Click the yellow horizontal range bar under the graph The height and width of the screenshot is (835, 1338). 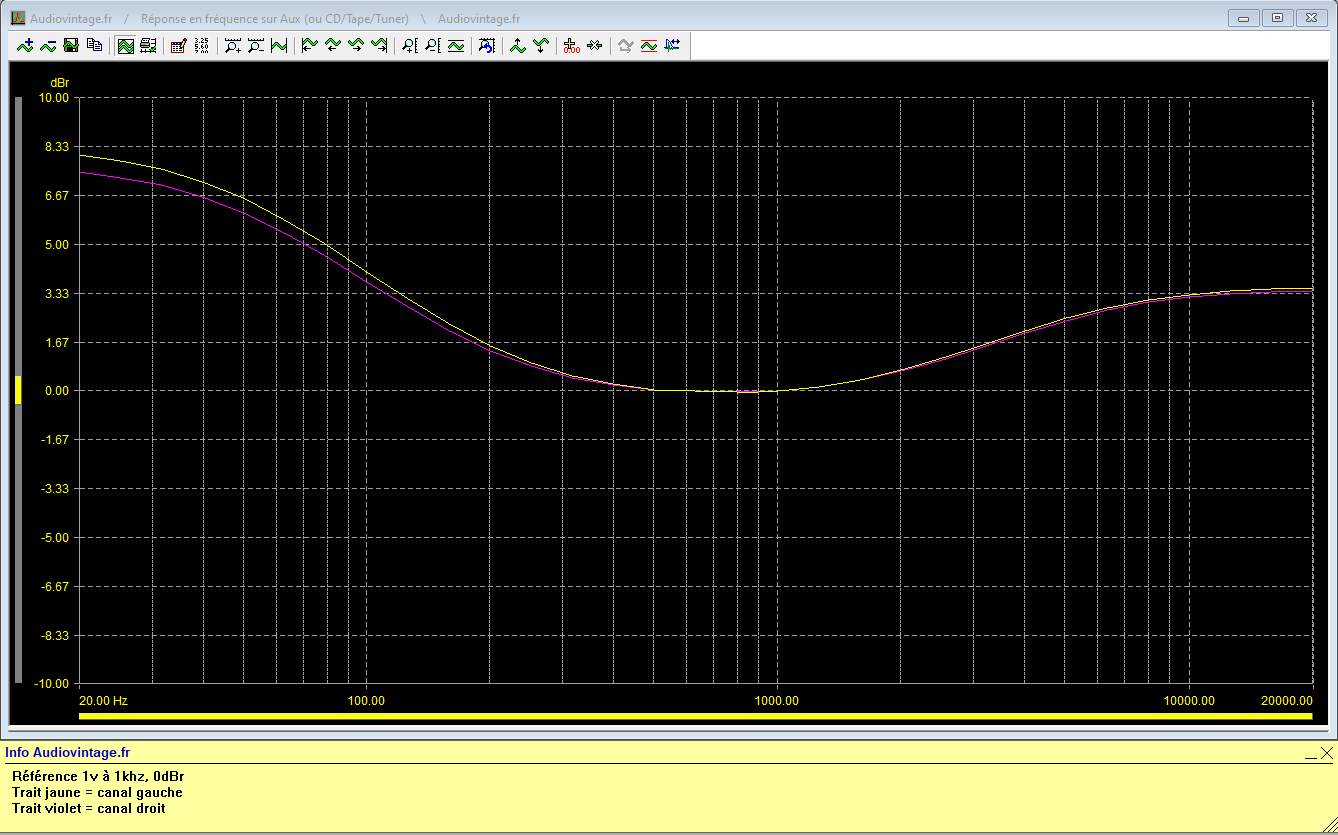click(x=695, y=716)
